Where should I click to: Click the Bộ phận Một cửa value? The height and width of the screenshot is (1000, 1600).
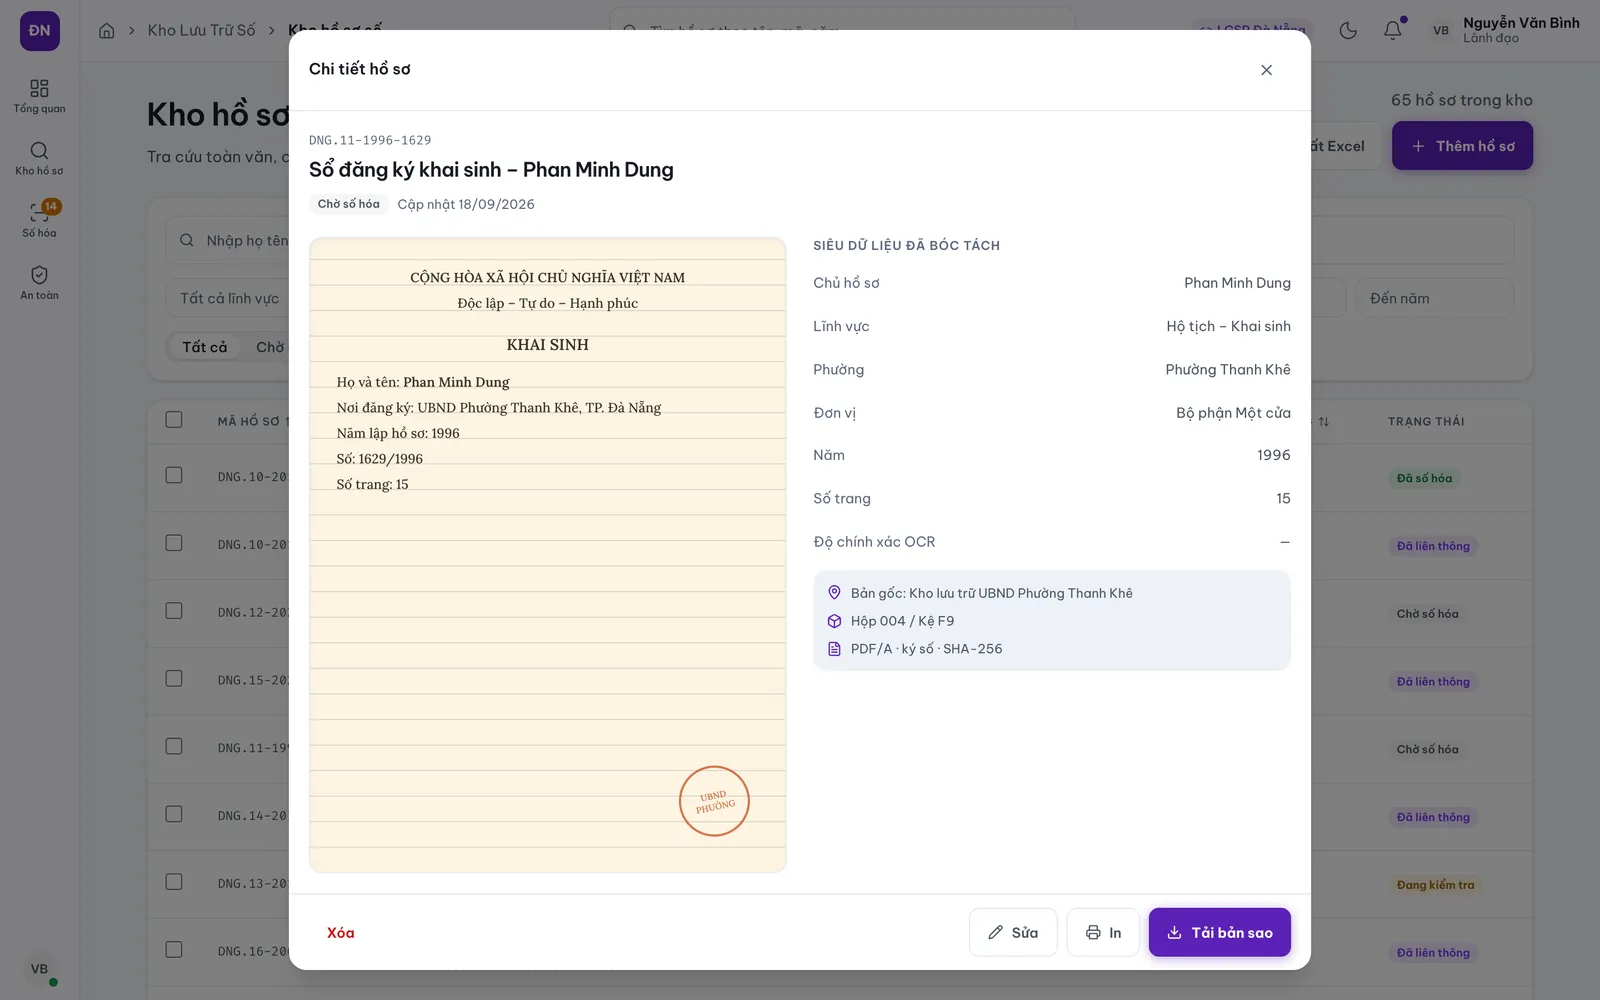coord(1233,413)
